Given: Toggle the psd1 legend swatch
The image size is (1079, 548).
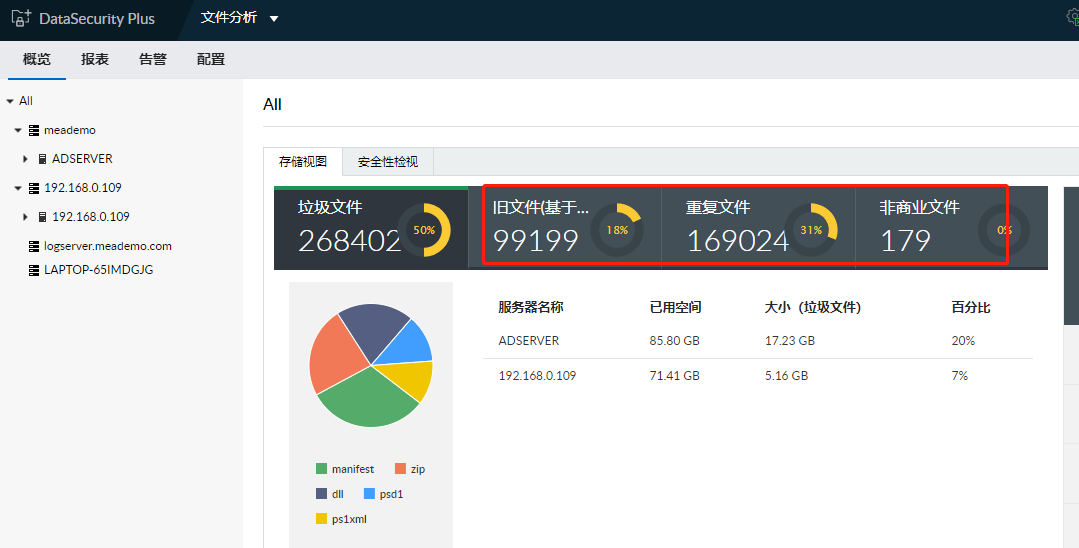Looking at the screenshot, I should pyautogui.click(x=370, y=494).
